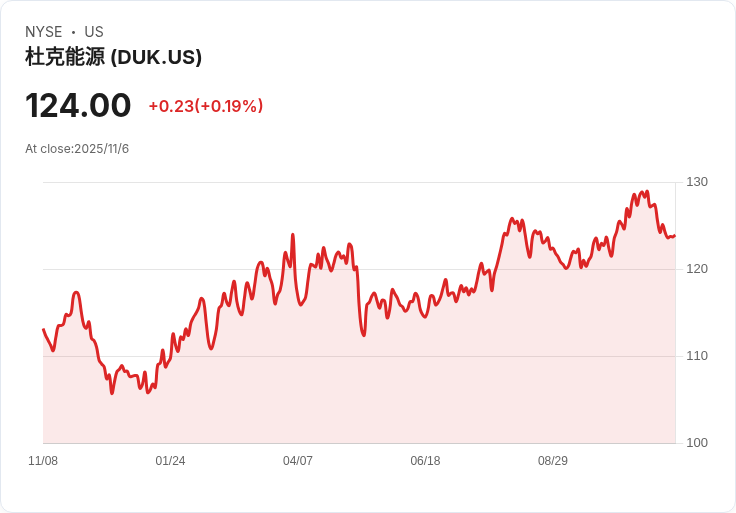Click the 130 y-axis label
736x513 pixels.
697,182
